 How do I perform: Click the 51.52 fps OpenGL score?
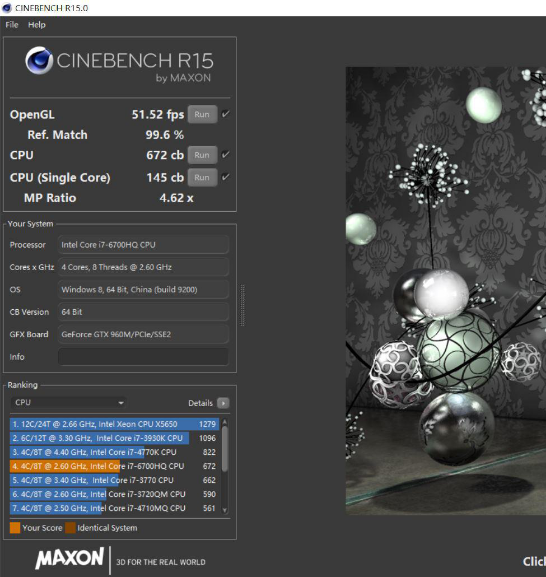tap(158, 114)
